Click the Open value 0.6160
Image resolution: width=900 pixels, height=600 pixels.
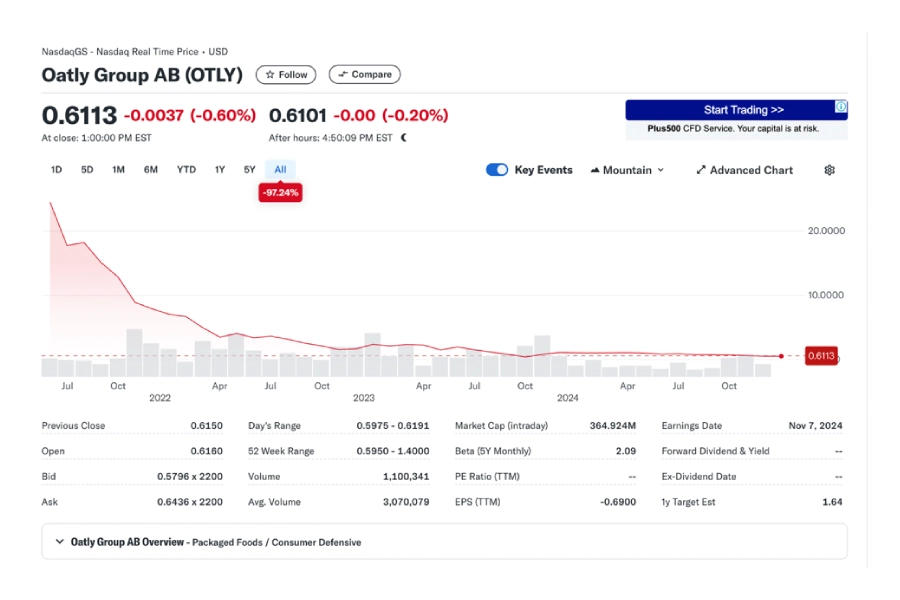[x=206, y=451]
